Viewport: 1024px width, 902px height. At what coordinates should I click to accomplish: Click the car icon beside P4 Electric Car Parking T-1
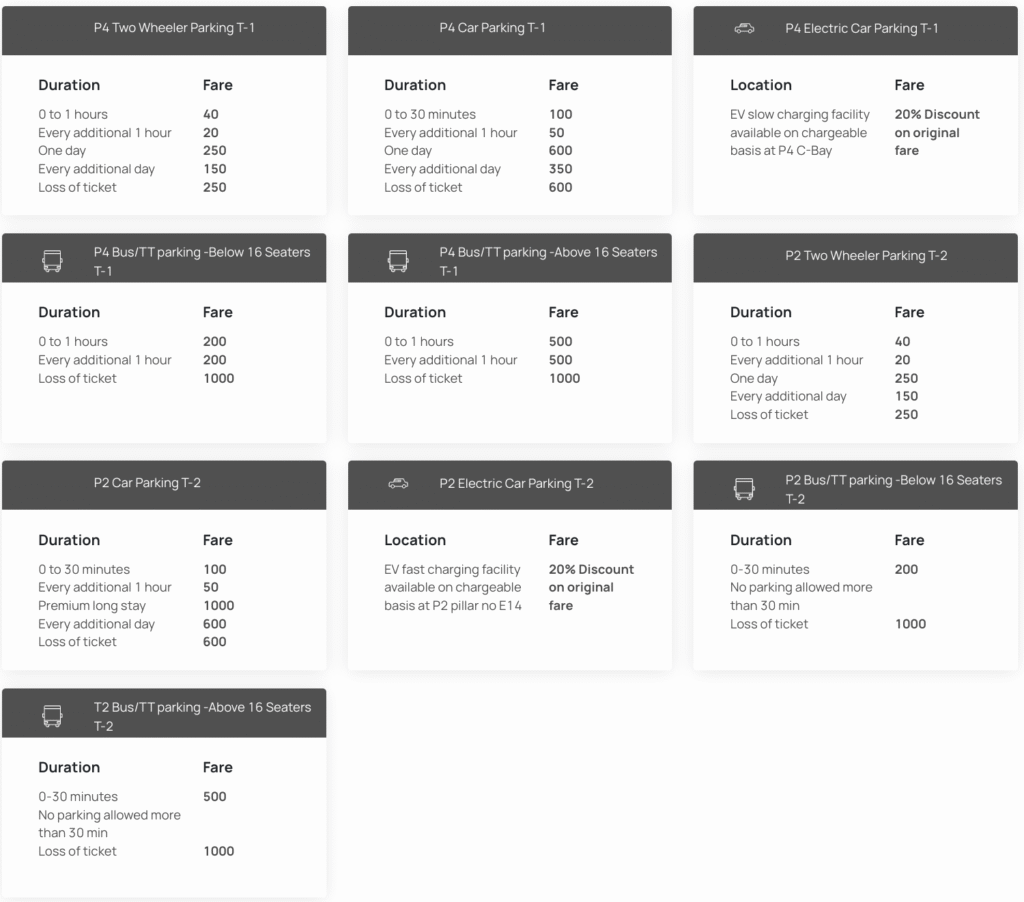click(x=744, y=29)
